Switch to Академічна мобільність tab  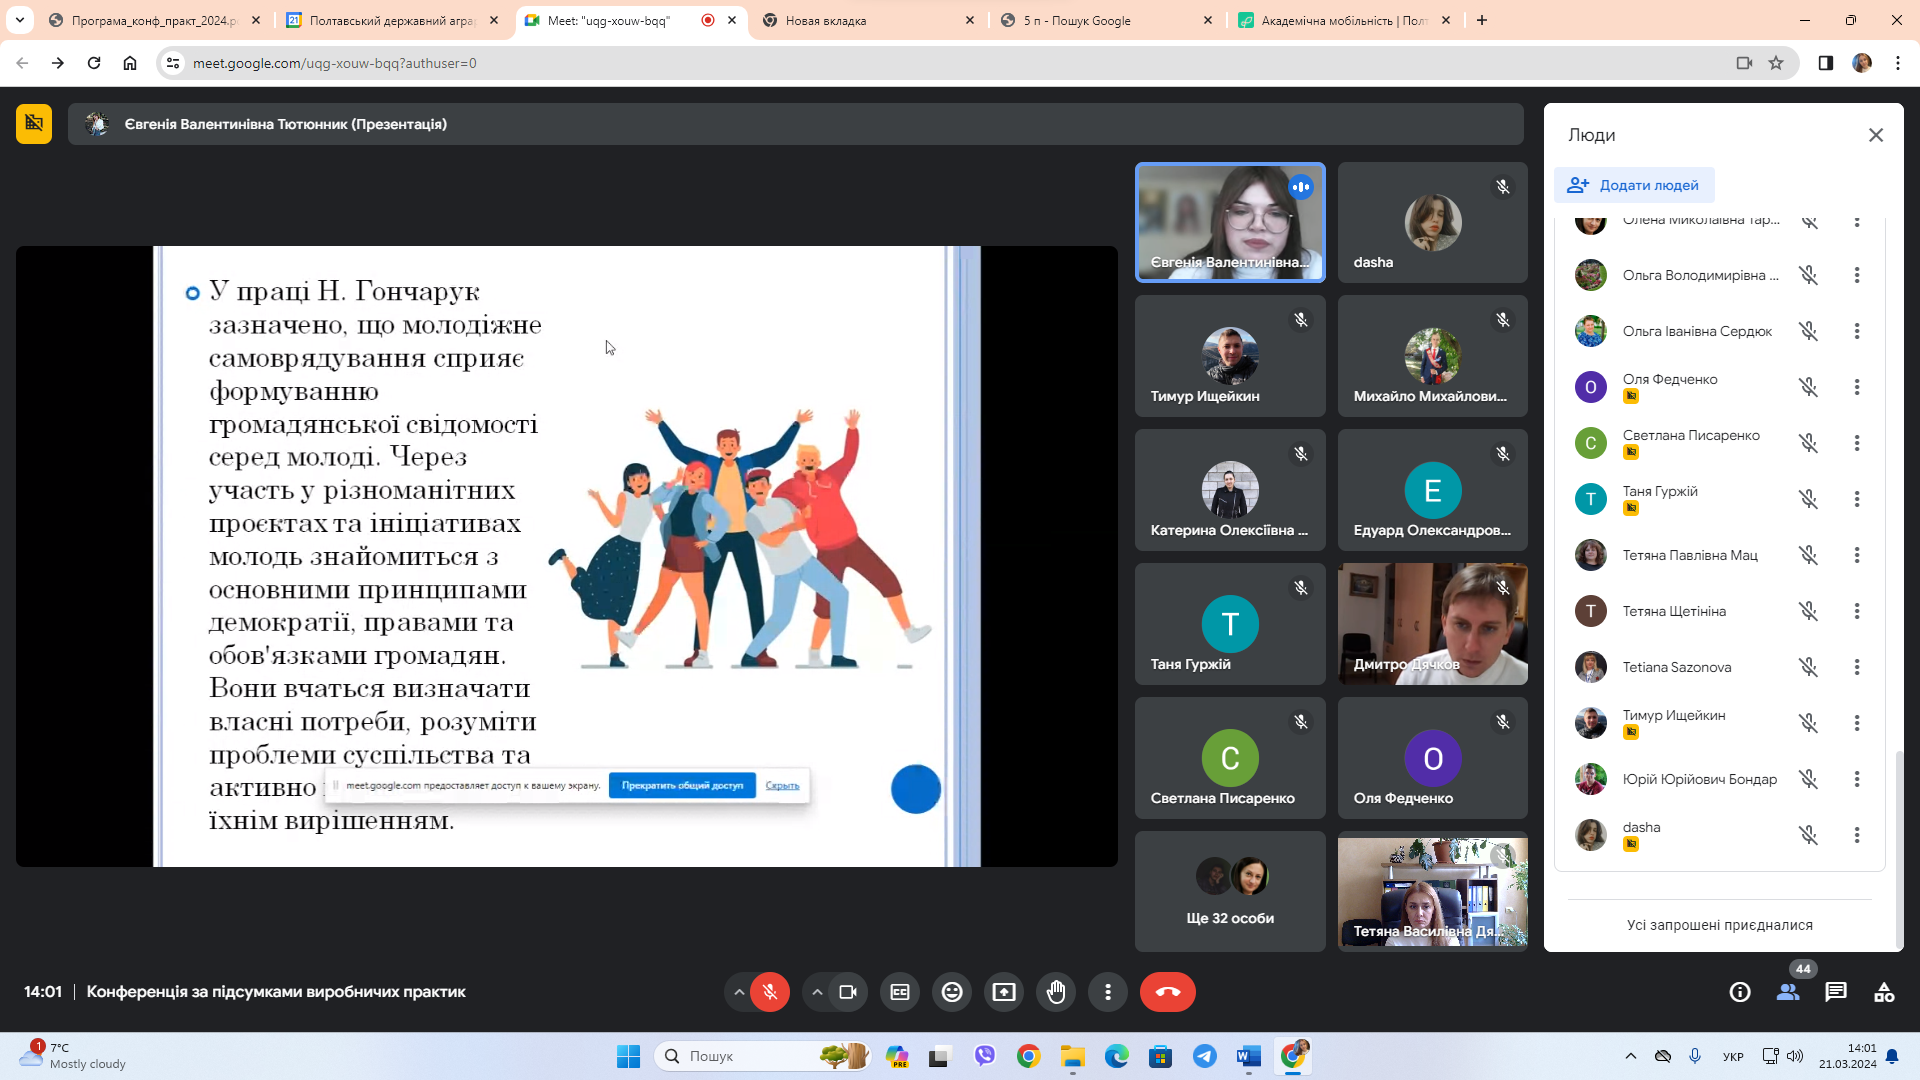(x=1344, y=20)
